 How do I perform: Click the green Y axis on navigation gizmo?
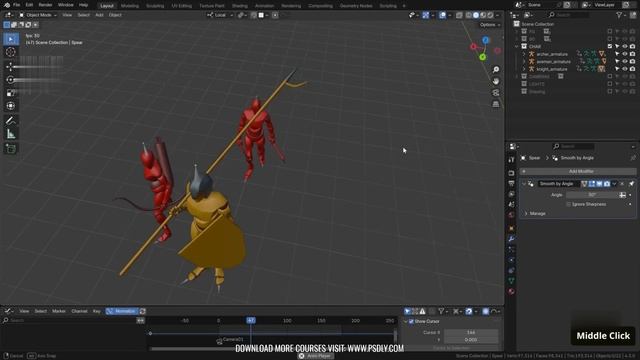click(x=482, y=57)
